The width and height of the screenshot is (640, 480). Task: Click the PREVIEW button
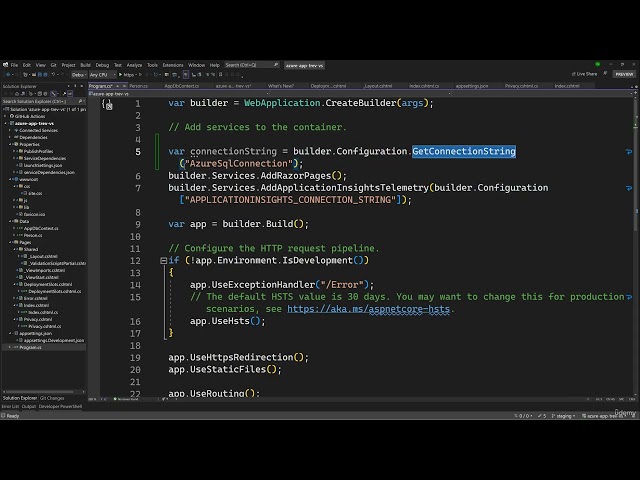pyautogui.click(x=624, y=74)
